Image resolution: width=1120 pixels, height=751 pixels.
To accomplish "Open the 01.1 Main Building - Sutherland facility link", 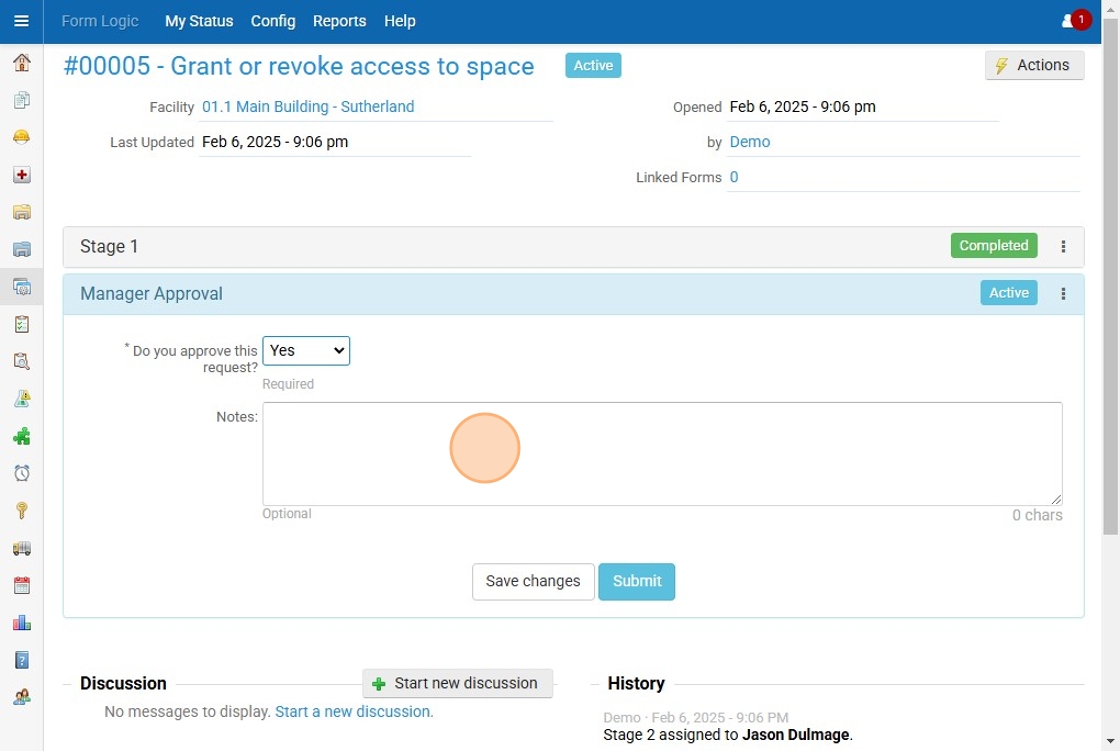I will point(308,106).
